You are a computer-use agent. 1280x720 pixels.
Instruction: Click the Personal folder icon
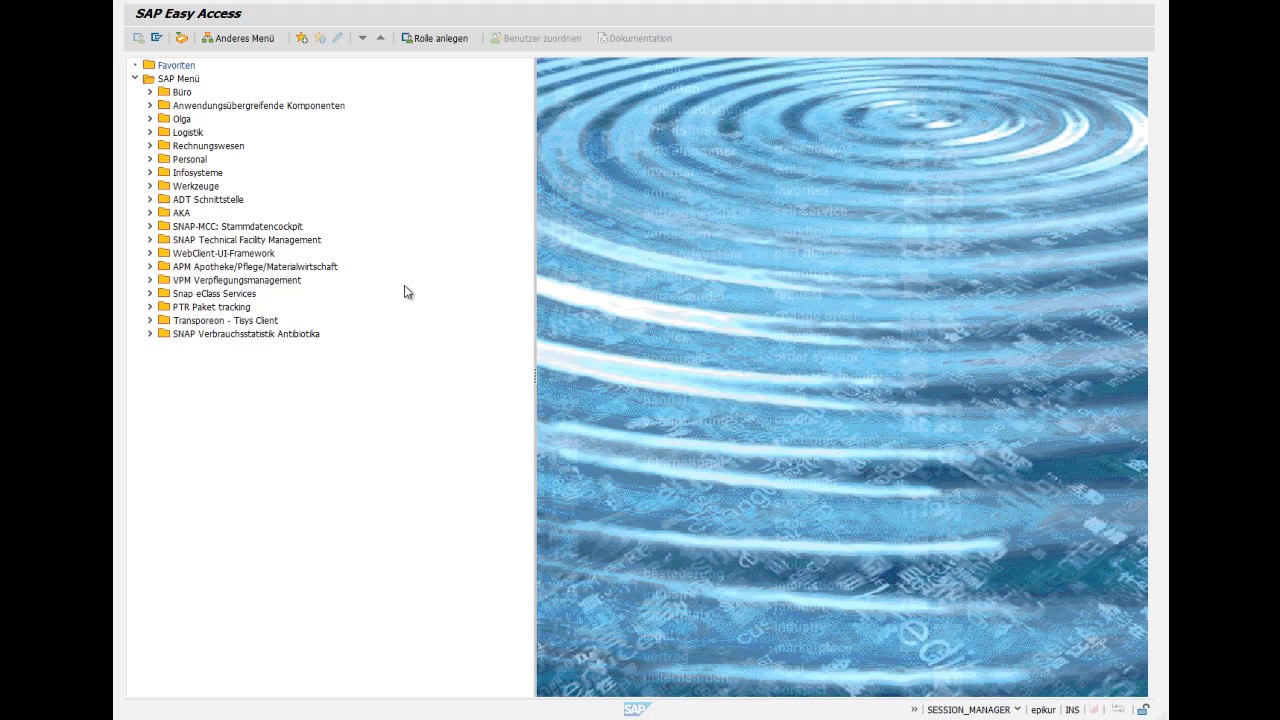164,159
